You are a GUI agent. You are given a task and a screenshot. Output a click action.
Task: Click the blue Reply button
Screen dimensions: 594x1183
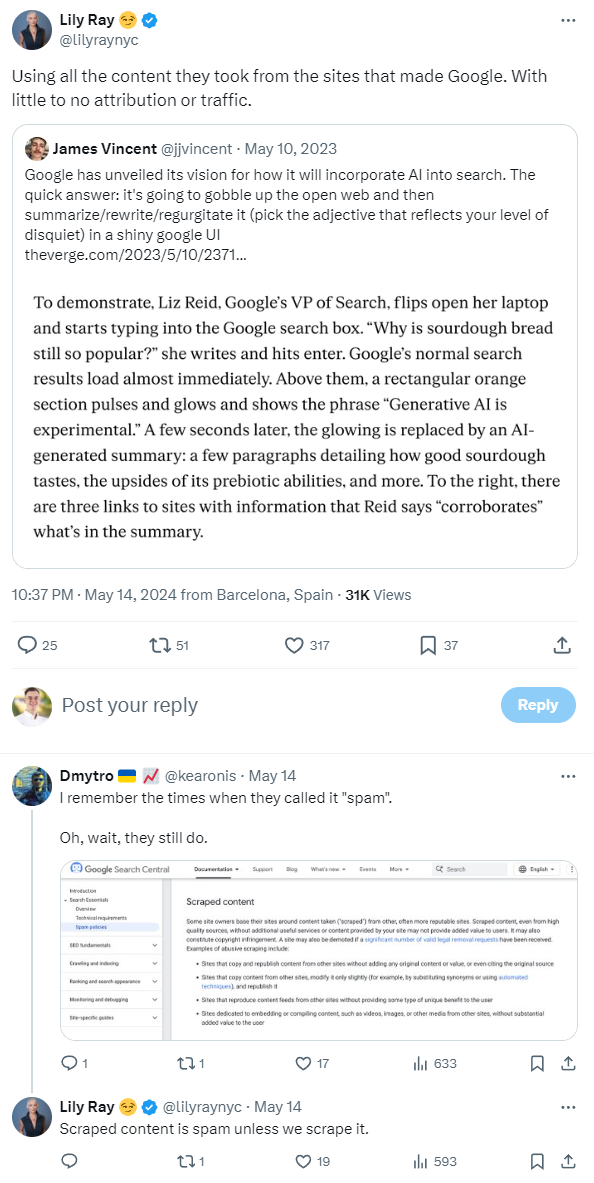coord(538,705)
